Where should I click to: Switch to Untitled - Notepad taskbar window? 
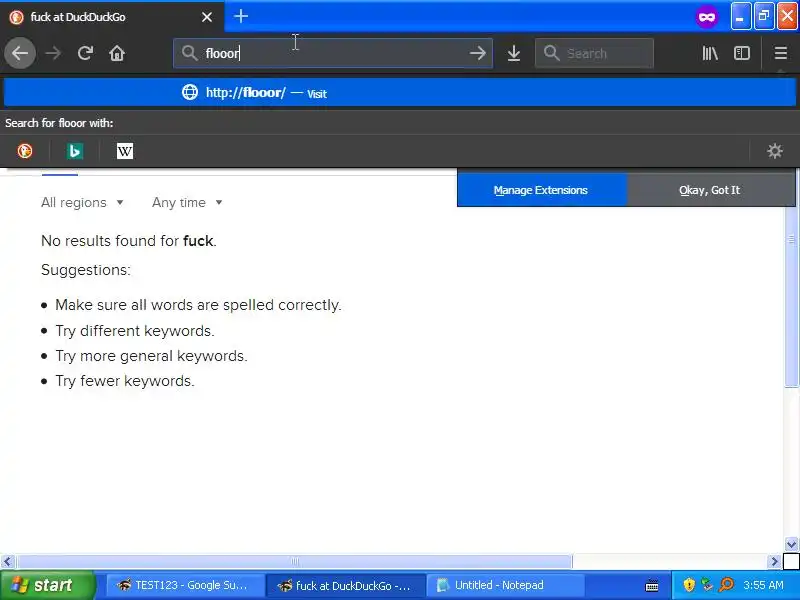point(505,585)
